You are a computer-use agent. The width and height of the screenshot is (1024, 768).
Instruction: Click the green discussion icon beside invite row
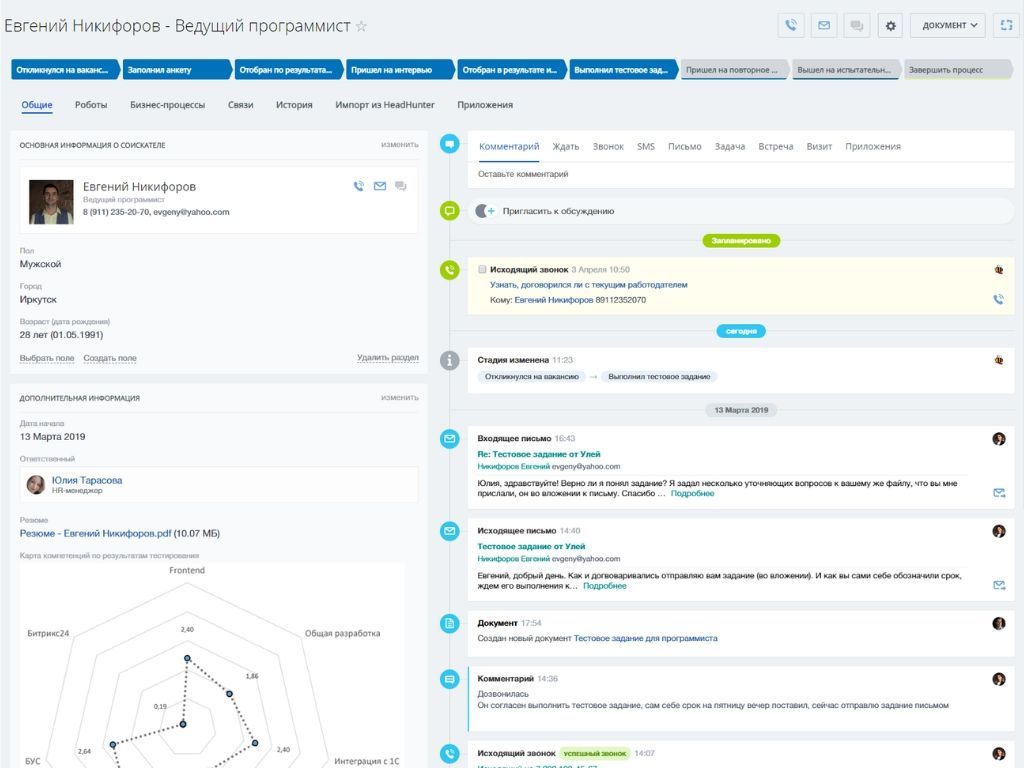pyautogui.click(x=449, y=211)
